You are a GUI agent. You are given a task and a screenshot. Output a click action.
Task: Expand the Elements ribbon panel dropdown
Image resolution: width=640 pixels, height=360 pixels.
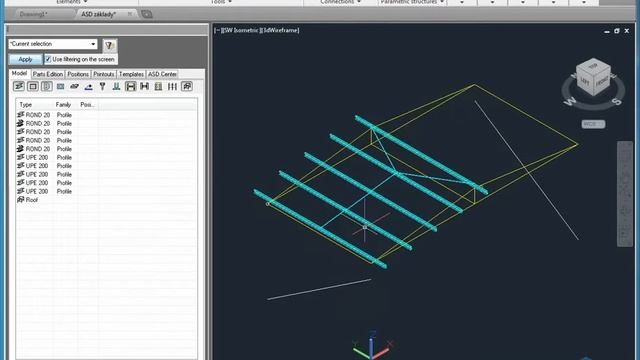tap(71, 2)
